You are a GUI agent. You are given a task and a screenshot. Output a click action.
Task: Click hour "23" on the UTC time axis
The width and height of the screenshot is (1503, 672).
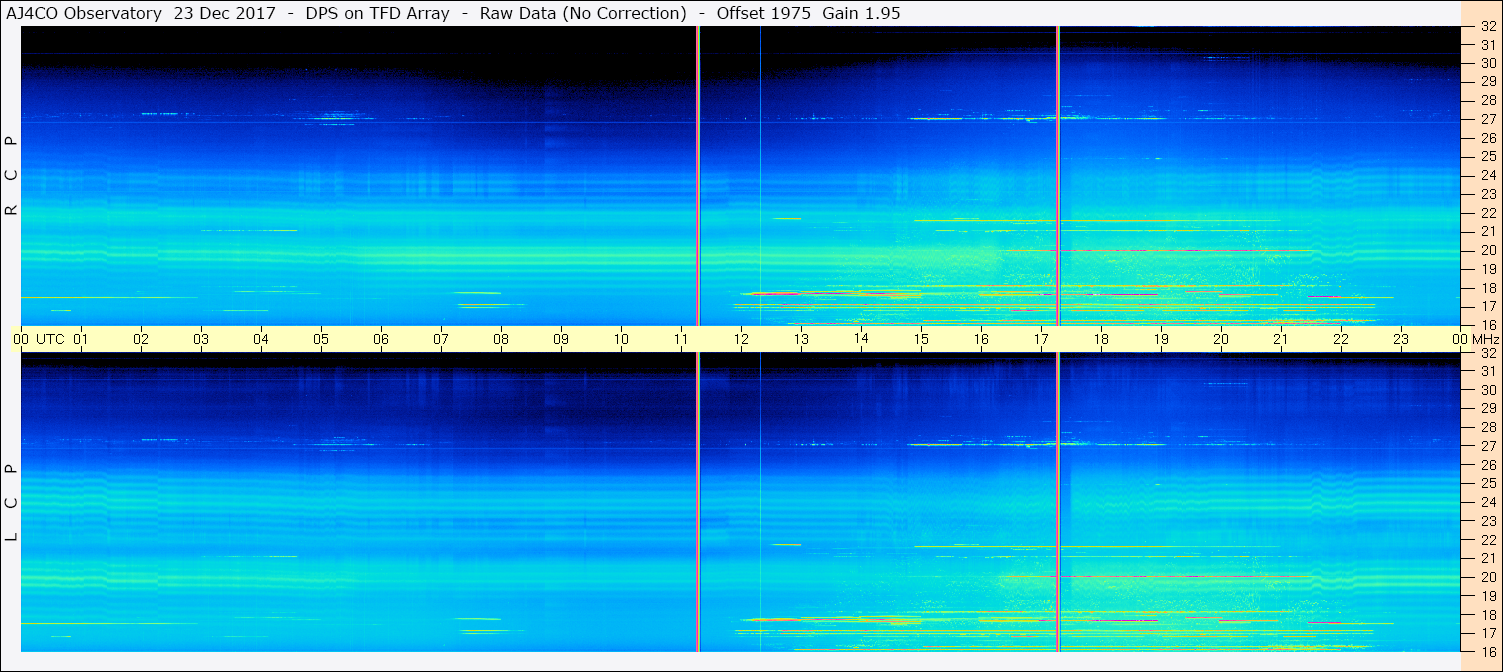pos(1401,339)
